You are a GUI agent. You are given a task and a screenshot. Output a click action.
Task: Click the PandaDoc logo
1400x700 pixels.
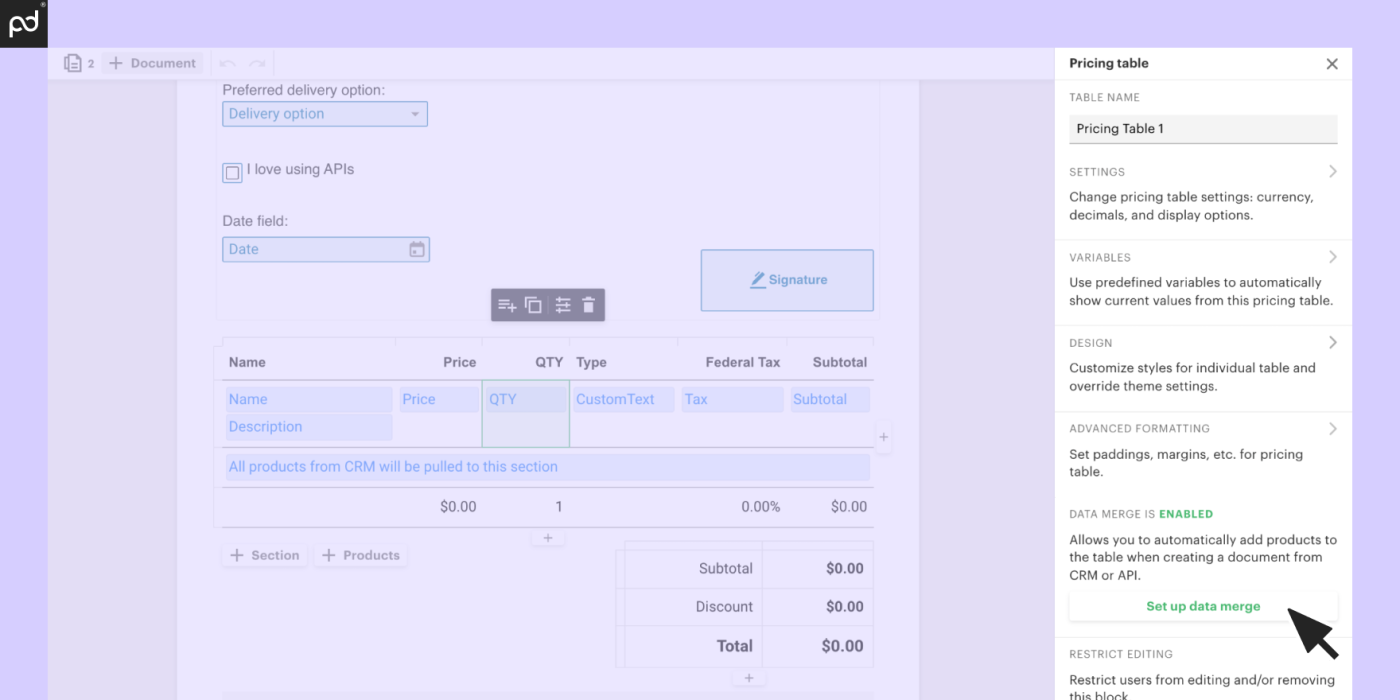point(23,23)
